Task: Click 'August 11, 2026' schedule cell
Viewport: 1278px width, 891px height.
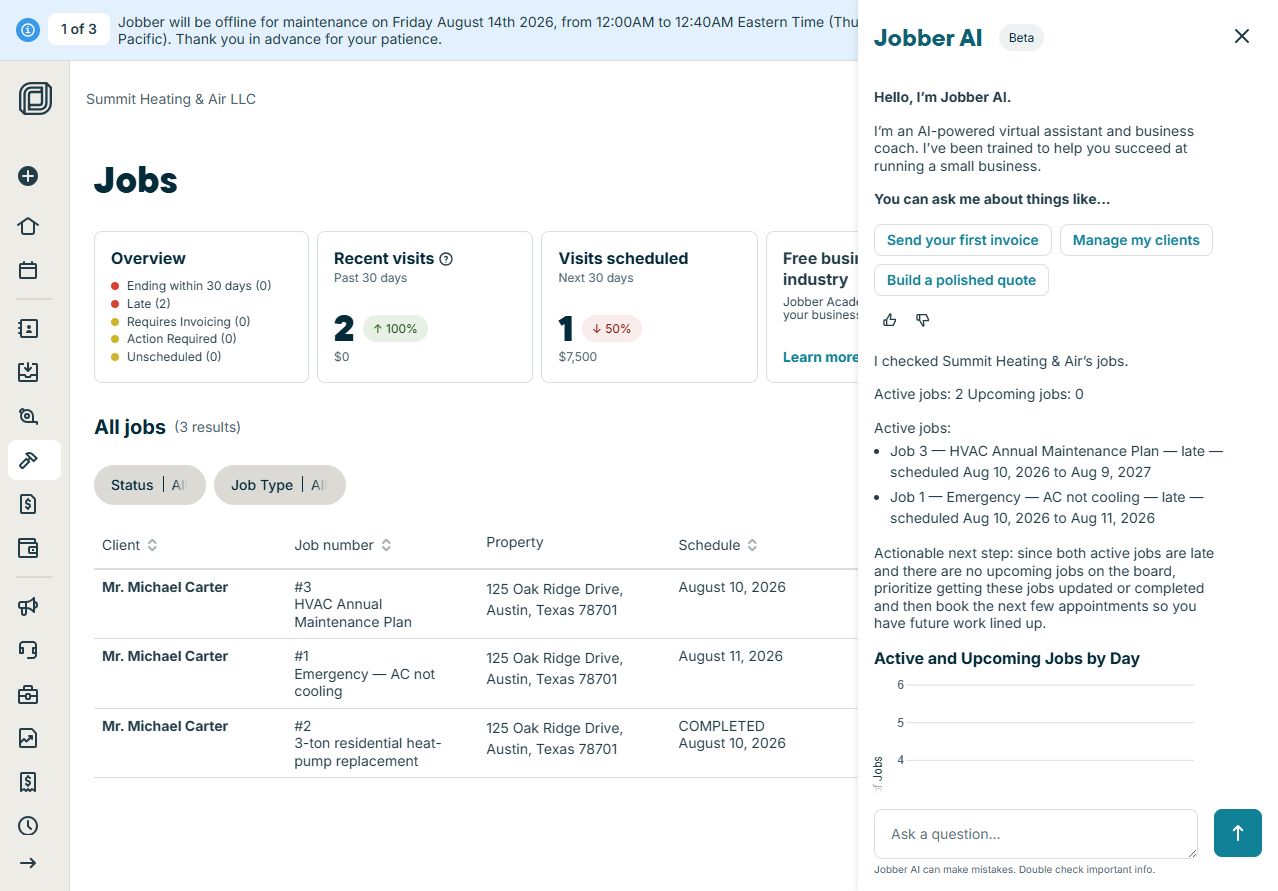Action: 731,657
